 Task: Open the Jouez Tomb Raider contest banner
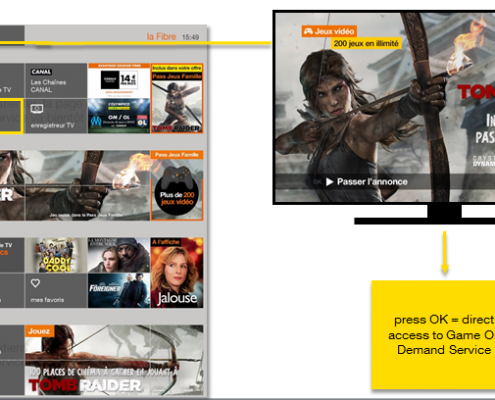[x=114, y=360]
